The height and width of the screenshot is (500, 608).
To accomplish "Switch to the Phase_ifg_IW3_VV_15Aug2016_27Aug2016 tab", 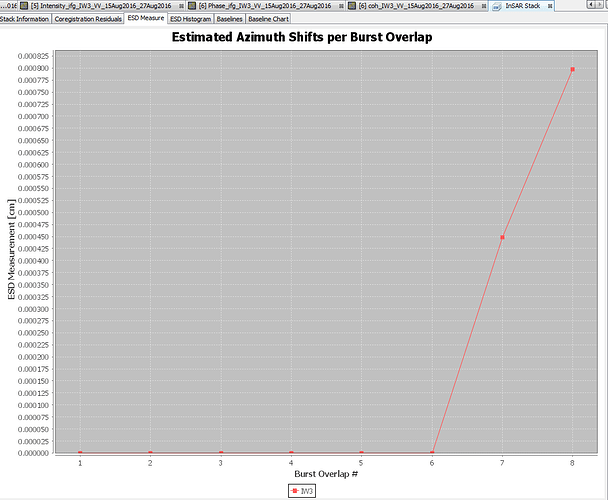I will [x=265, y=6].
